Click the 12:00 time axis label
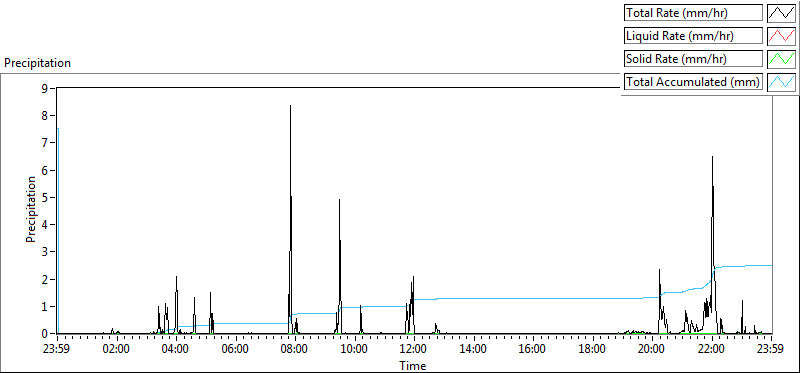Image resolution: width=800 pixels, height=373 pixels. point(414,350)
